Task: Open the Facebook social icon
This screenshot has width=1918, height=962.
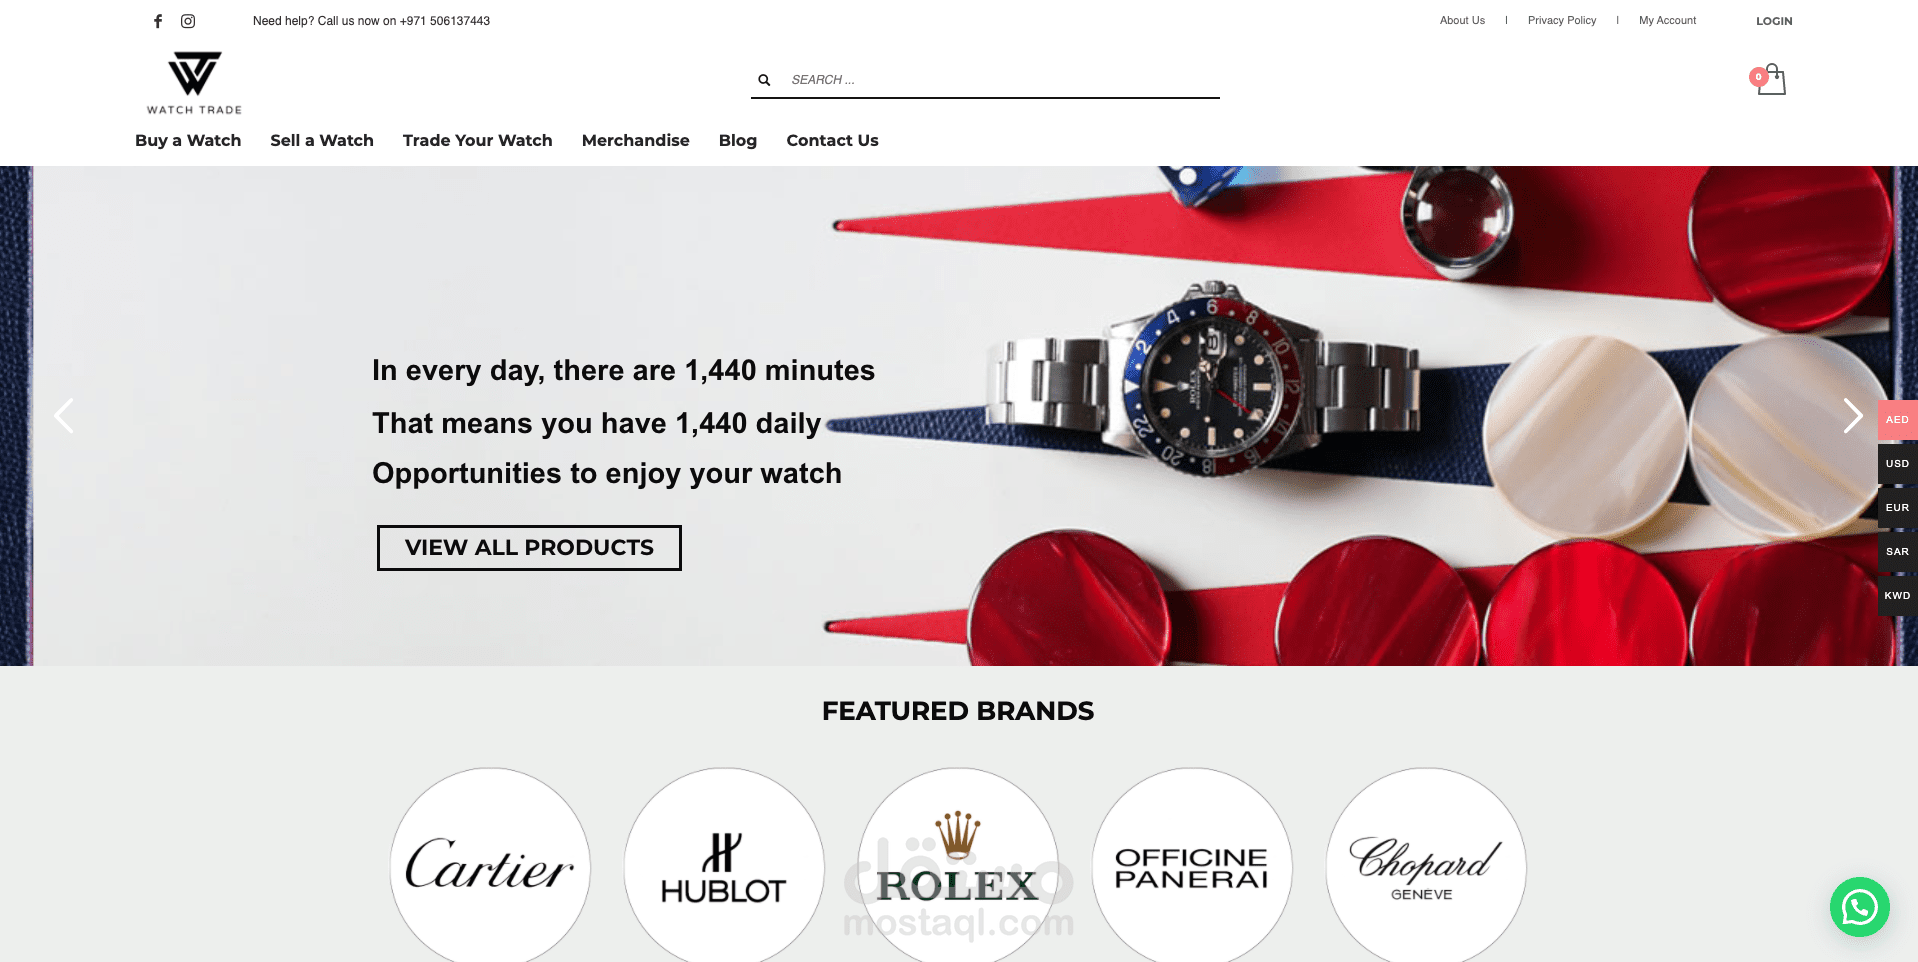Action: [158, 21]
